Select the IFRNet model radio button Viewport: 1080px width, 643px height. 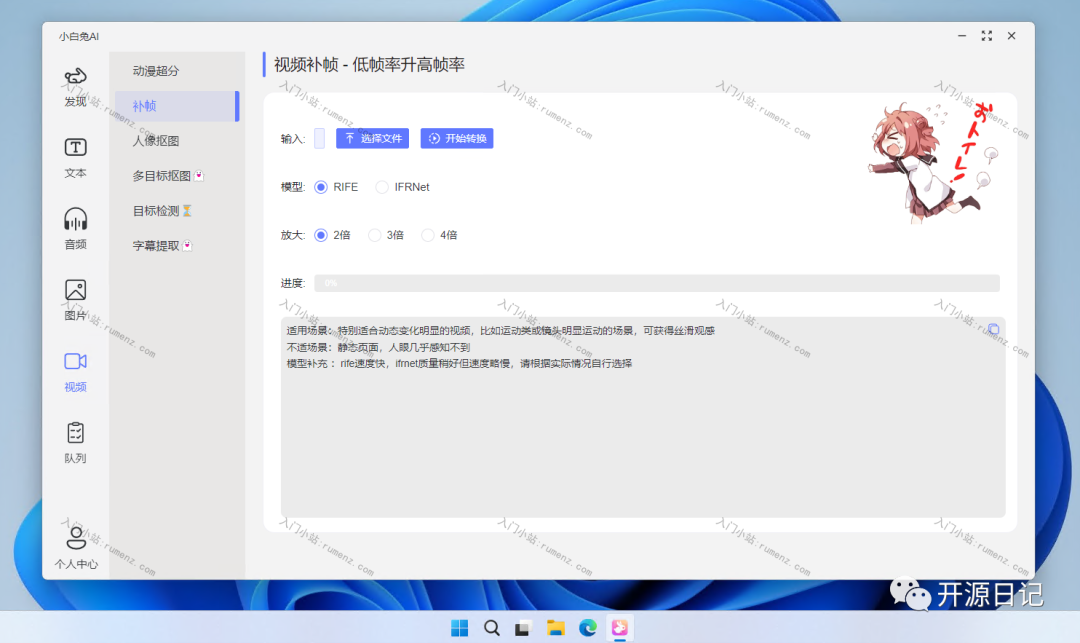382,187
